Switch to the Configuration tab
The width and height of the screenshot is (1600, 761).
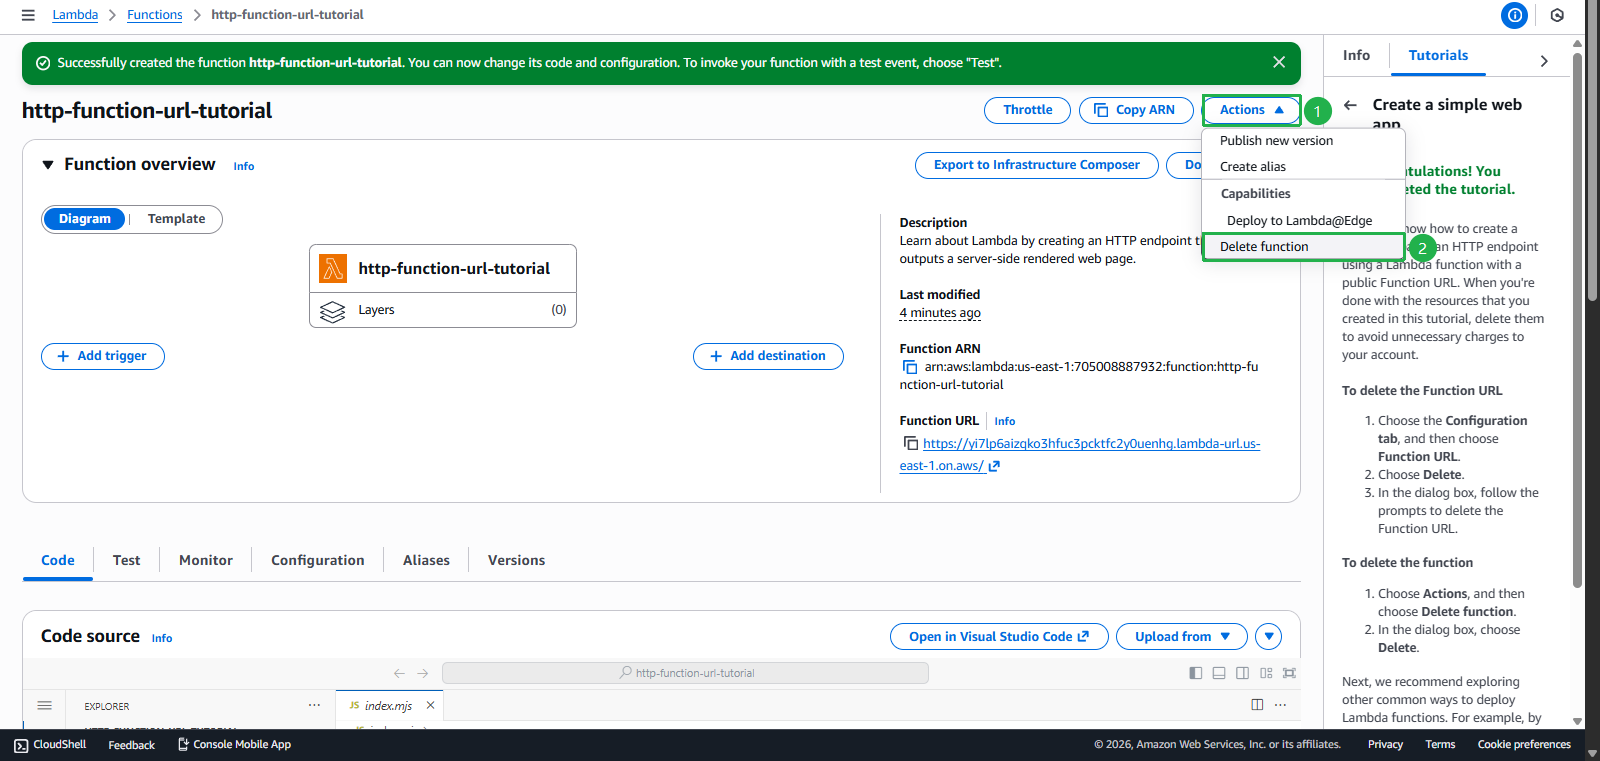pos(317,561)
